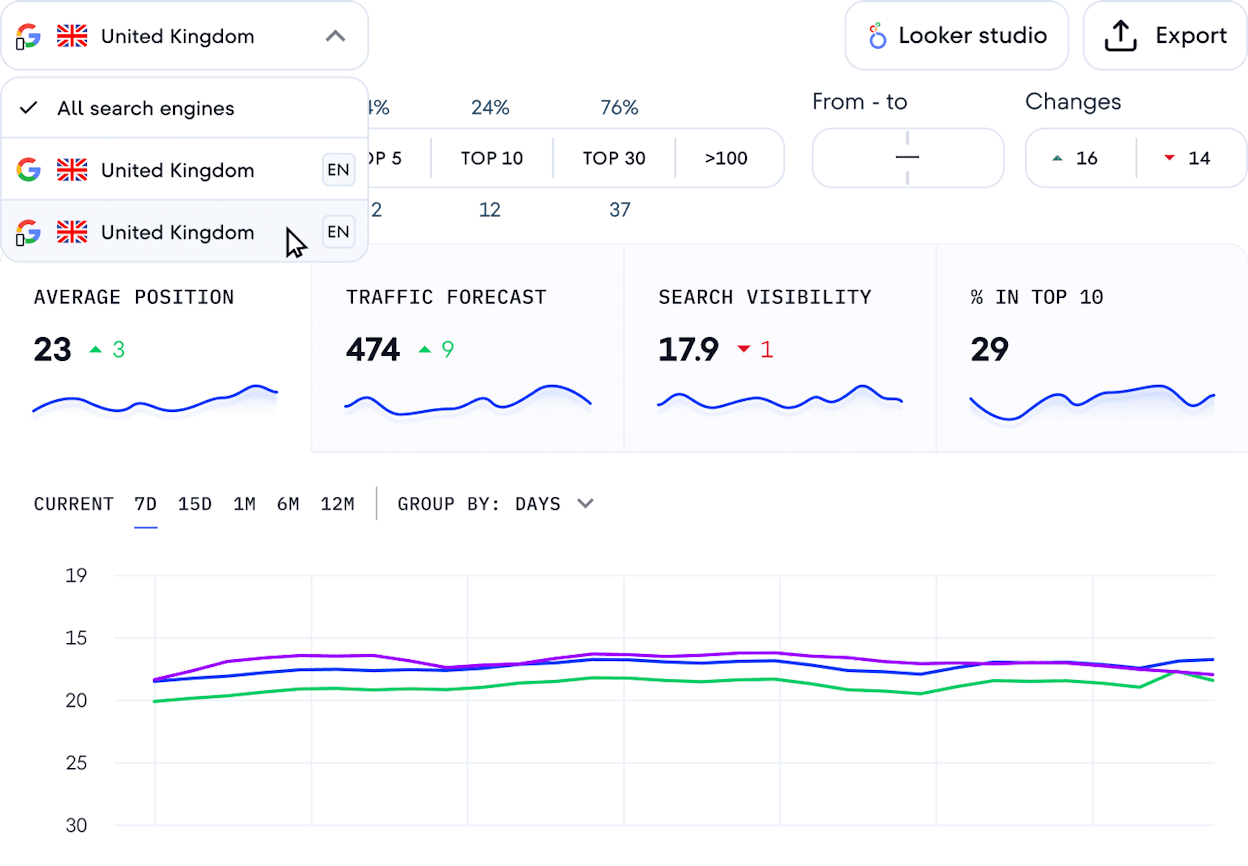This screenshot has height=866, width=1248.
Task: Click green up triangle next to 16
Action: 1057,158
